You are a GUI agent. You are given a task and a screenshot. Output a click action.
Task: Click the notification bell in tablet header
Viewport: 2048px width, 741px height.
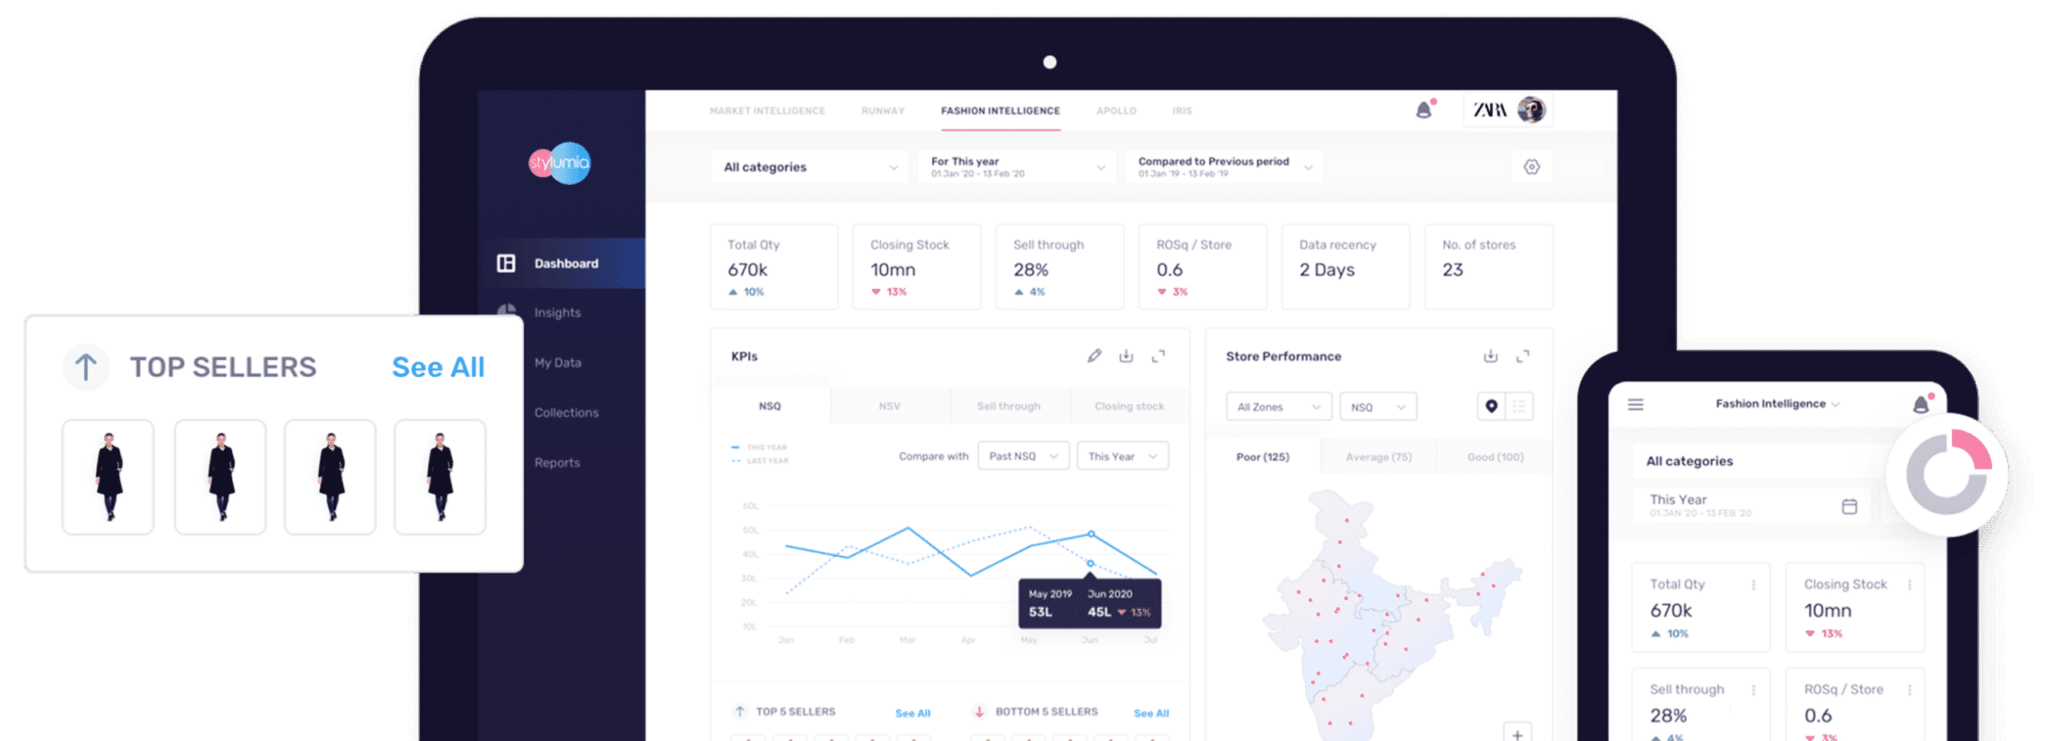click(x=1424, y=110)
